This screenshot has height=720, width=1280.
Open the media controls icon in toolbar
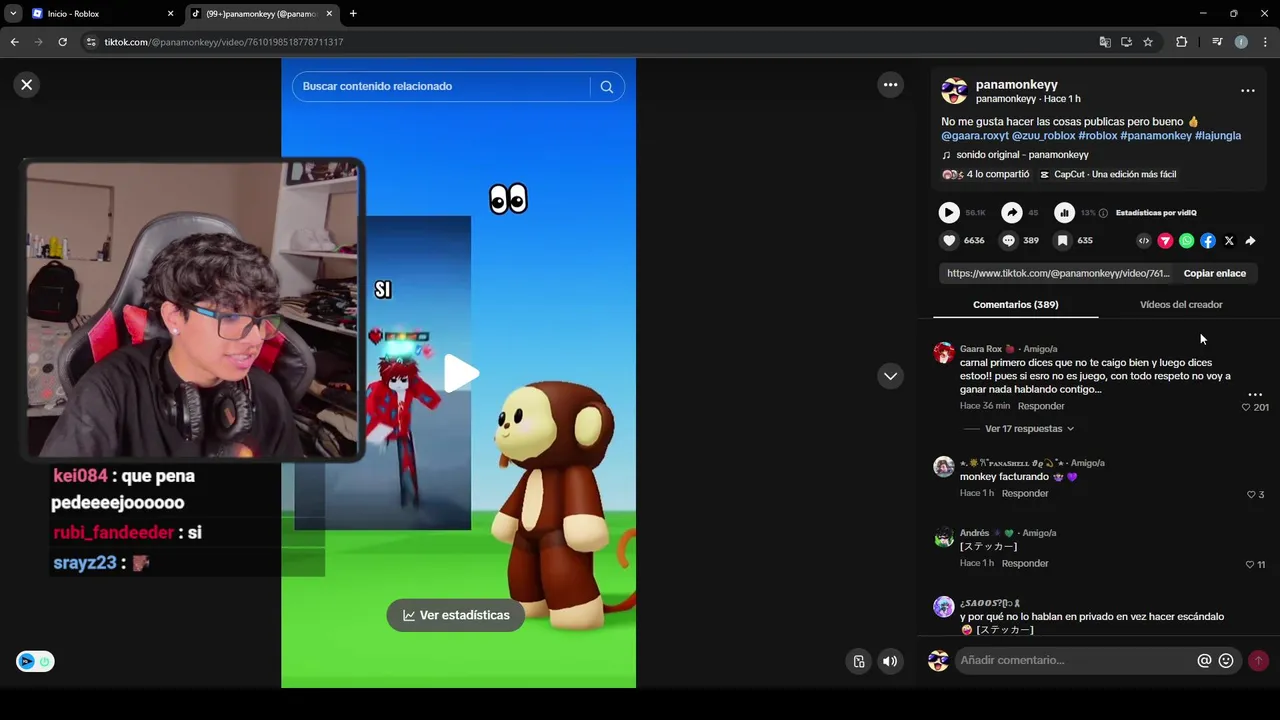coord(1217,42)
